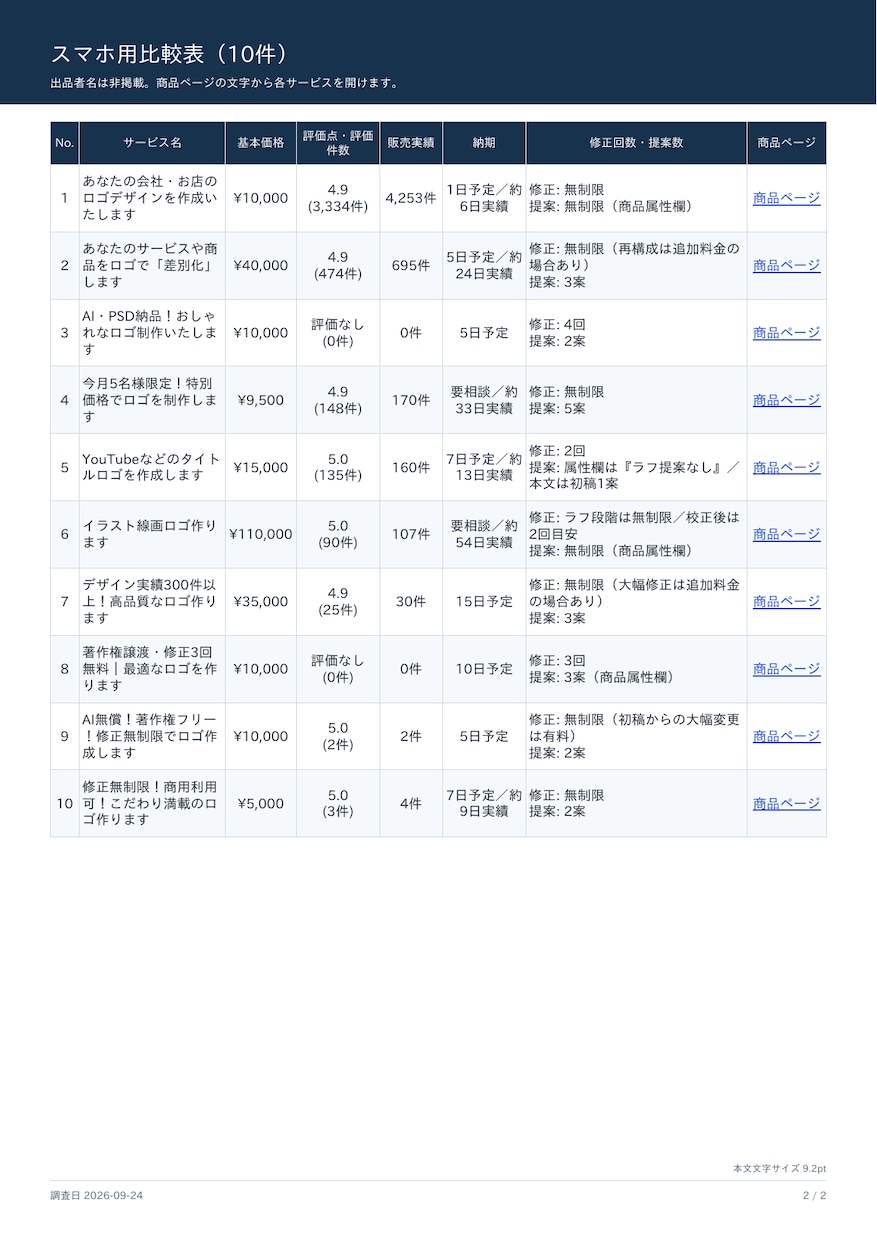Click the ¥9,500 price cell
Viewport: 877px width, 1240px height.
point(261,400)
